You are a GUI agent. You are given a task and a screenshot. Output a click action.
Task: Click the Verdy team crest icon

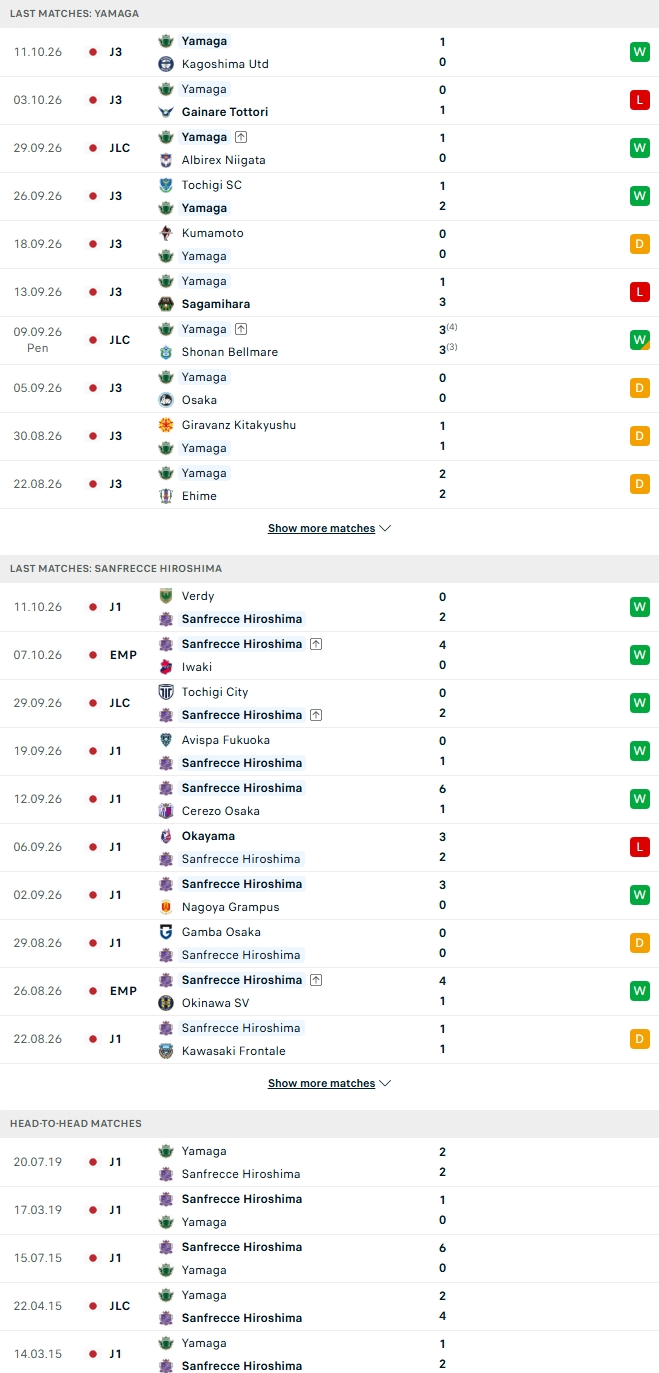(x=166, y=596)
